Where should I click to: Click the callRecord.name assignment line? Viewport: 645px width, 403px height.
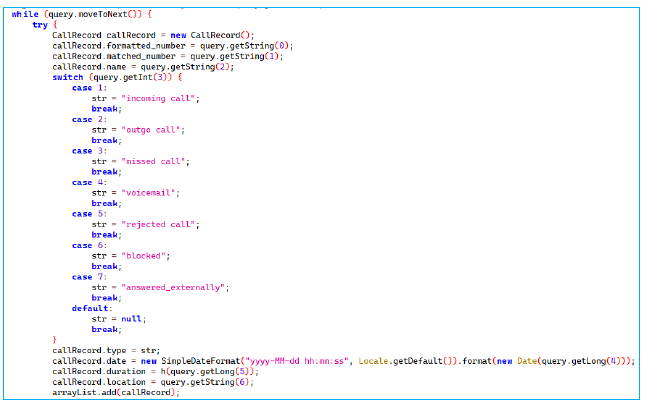point(143,67)
